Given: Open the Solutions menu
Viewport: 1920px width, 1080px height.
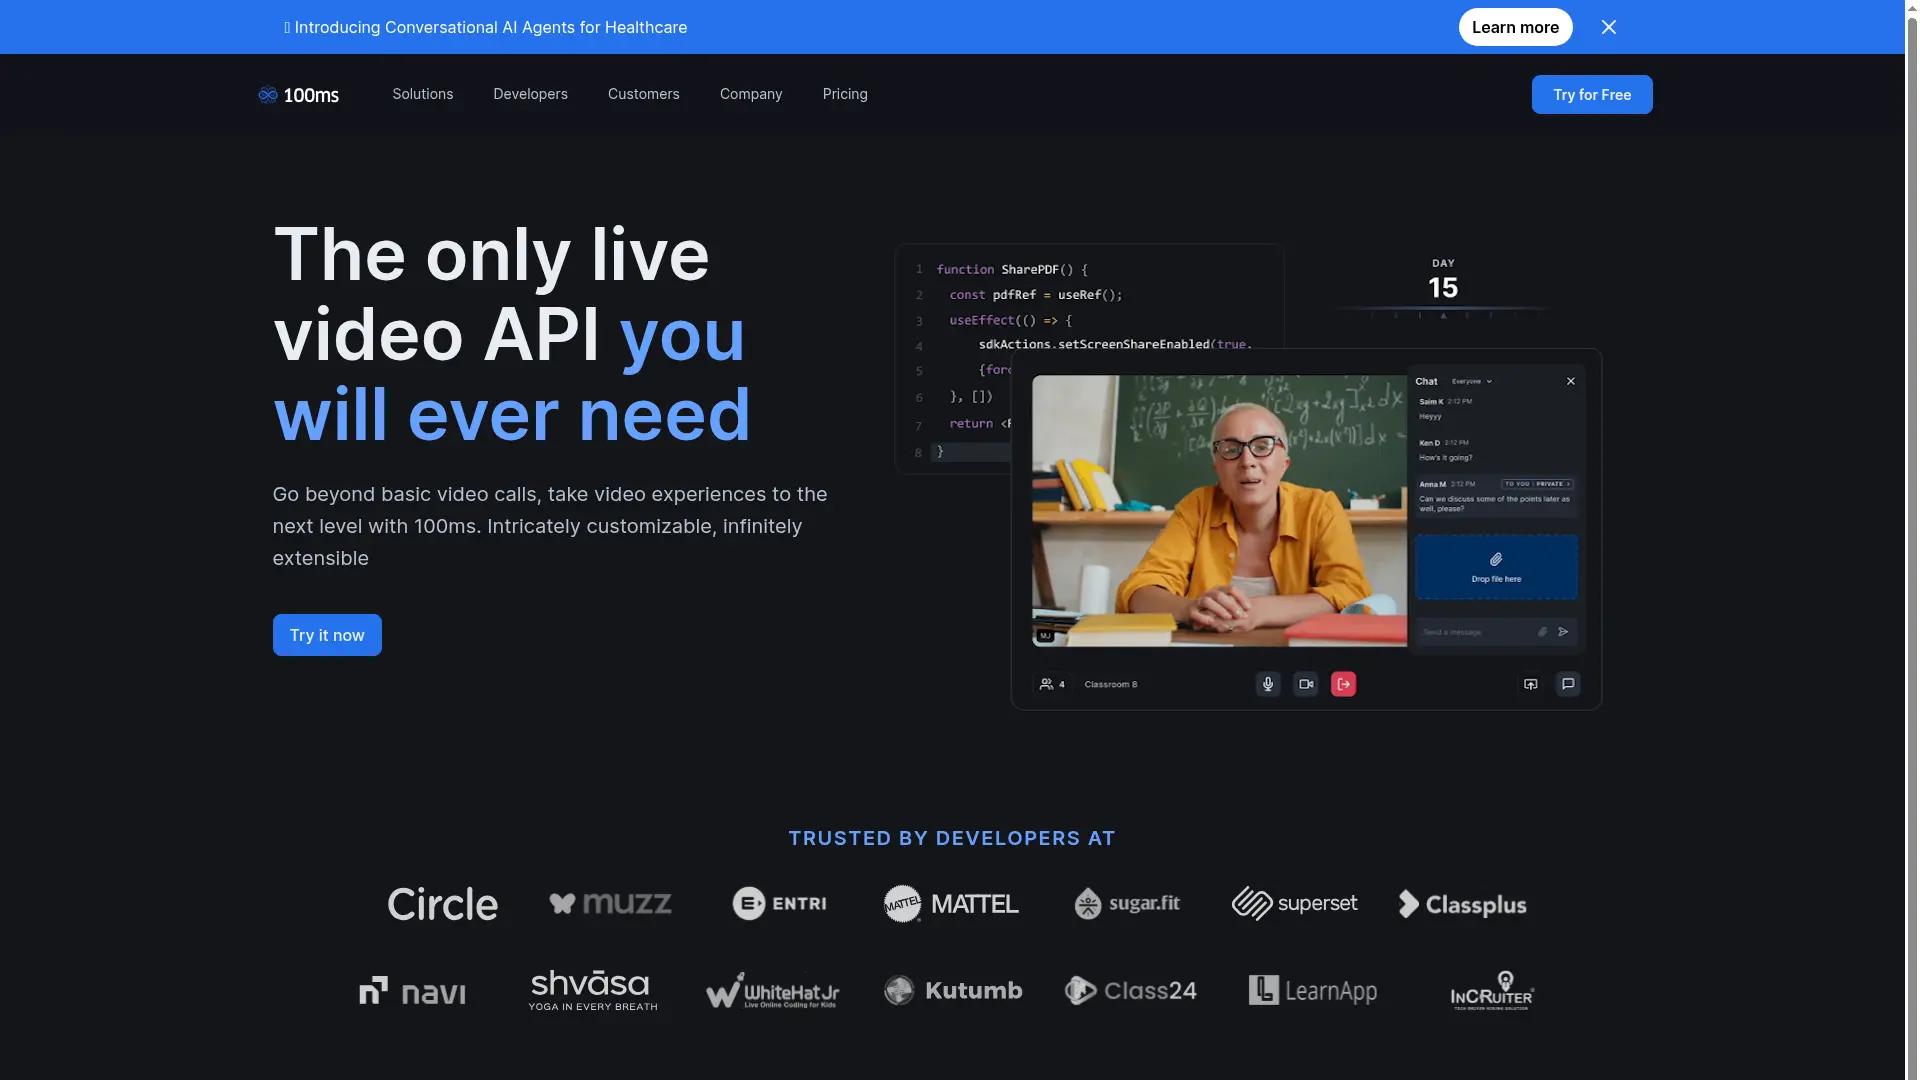Looking at the screenshot, I should [x=422, y=94].
